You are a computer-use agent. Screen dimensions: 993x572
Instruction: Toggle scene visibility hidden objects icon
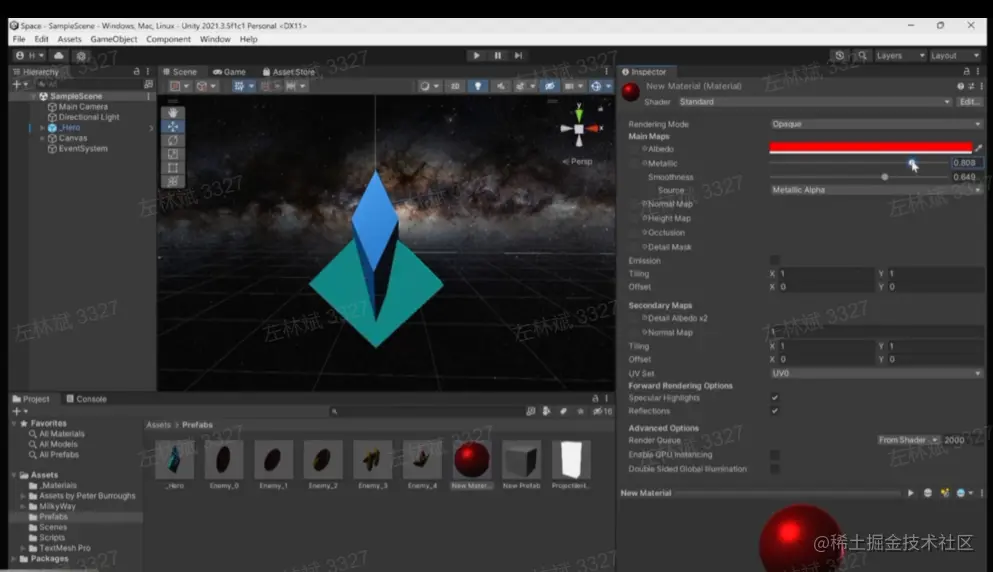[550, 86]
